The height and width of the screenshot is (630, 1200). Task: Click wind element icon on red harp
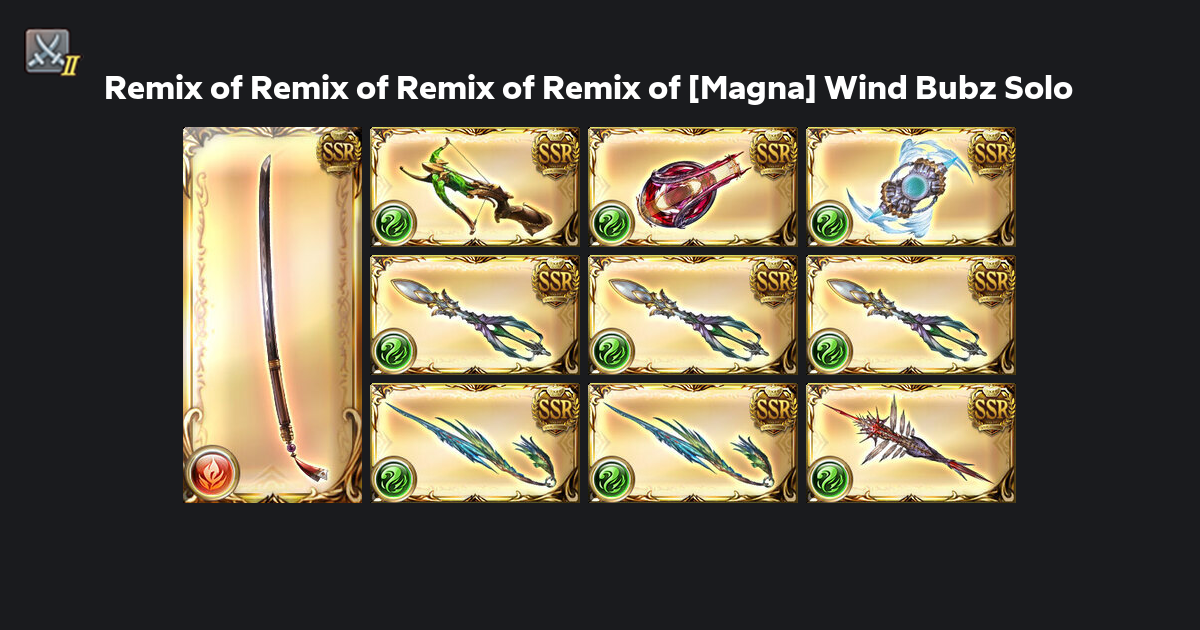[x=611, y=223]
